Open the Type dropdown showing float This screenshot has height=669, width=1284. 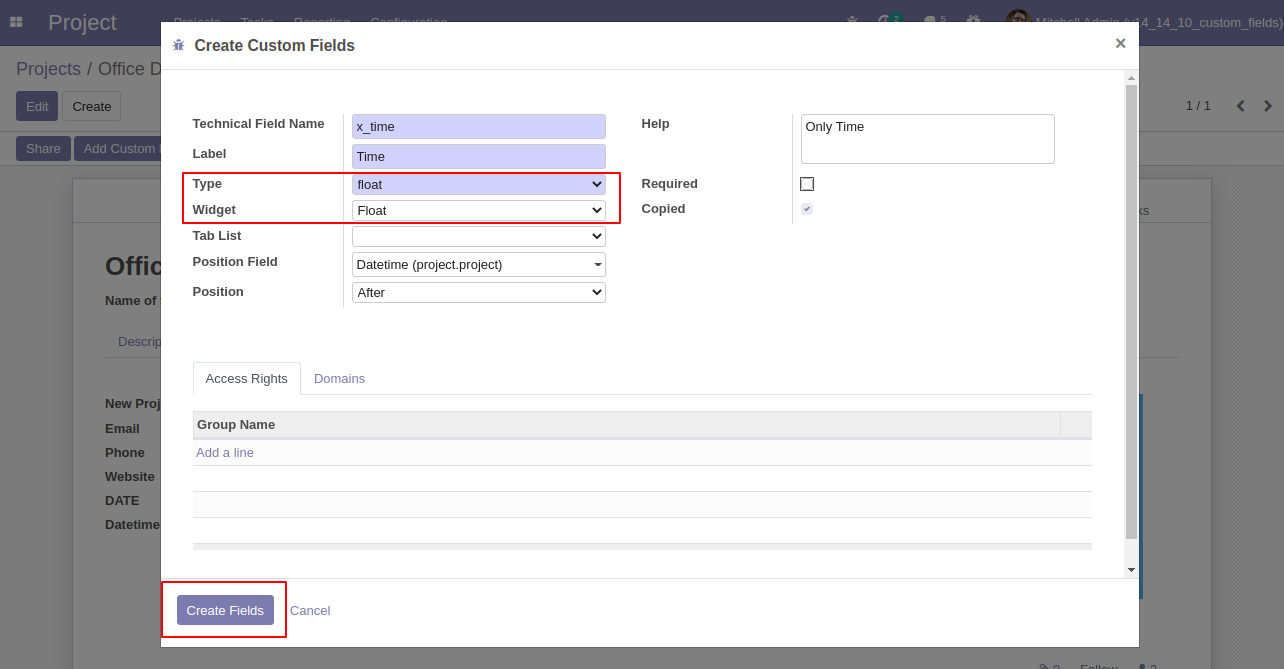click(x=479, y=184)
